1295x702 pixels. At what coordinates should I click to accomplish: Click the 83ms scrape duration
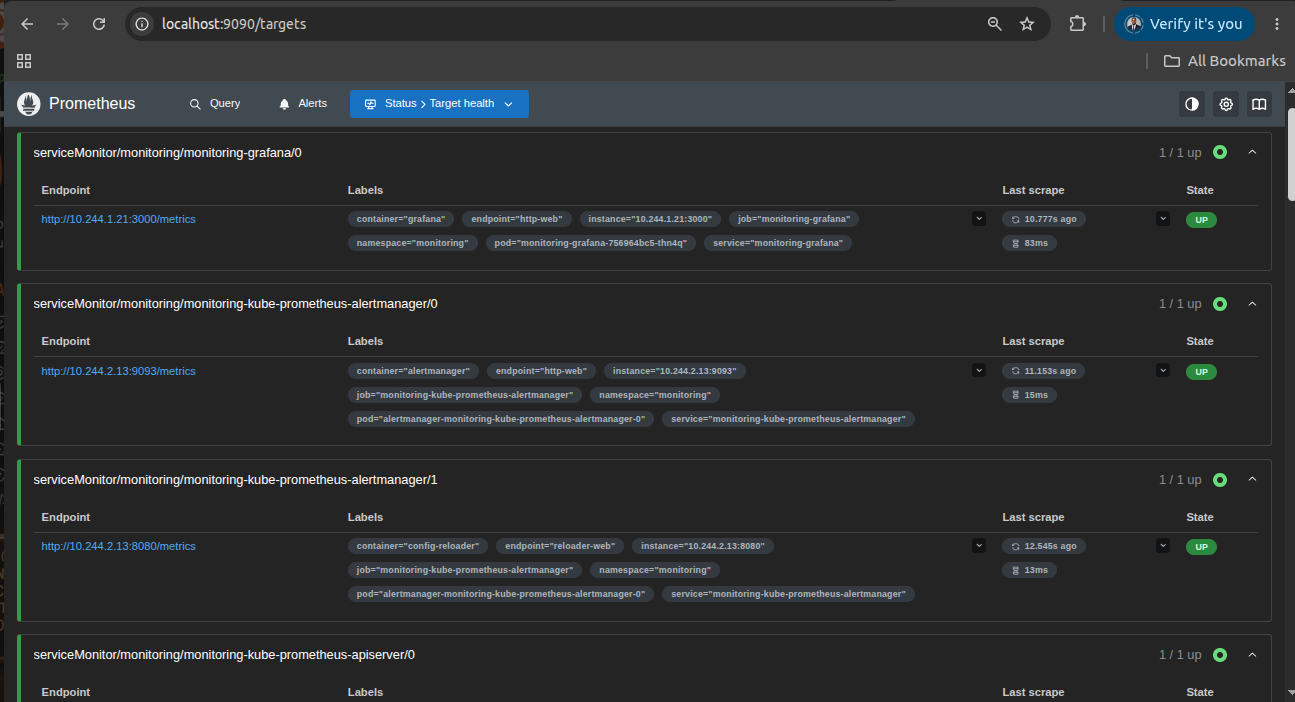coord(1029,243)
